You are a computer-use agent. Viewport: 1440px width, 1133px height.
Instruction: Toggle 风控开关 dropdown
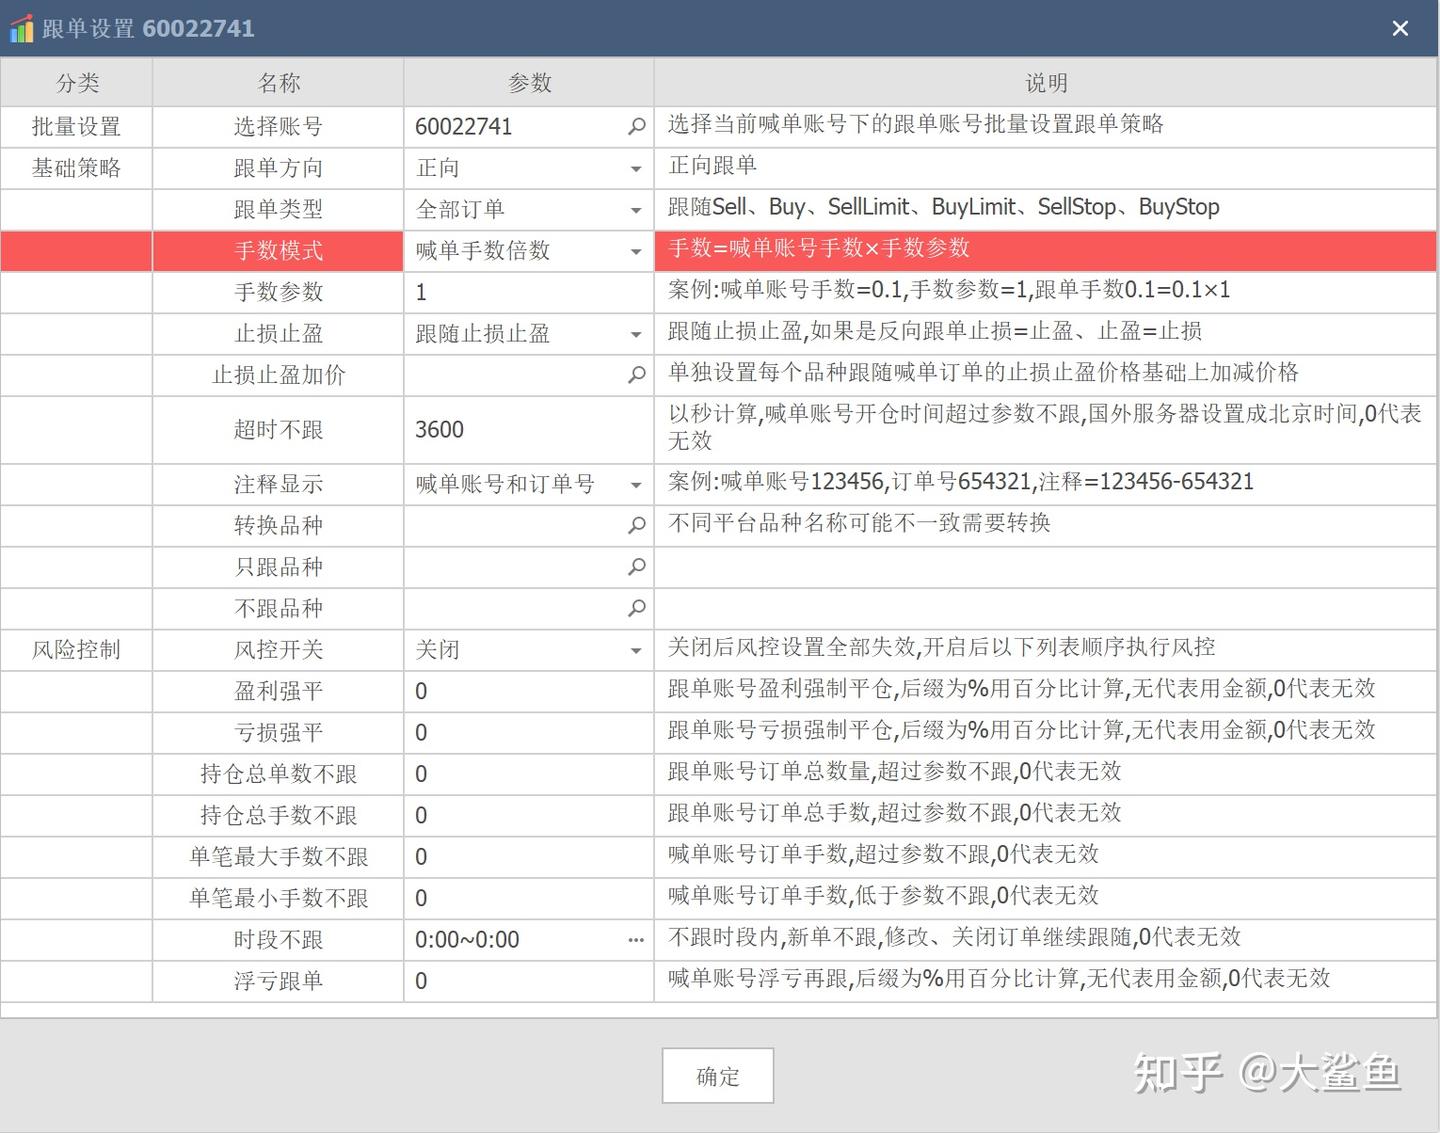pos(636,651)
